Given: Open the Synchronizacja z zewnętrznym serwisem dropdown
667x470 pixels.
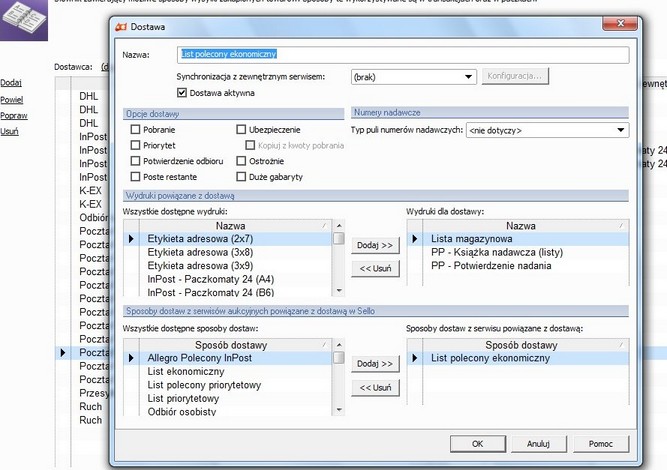Looking at the screenshot, I should click(x=414, y=76).
